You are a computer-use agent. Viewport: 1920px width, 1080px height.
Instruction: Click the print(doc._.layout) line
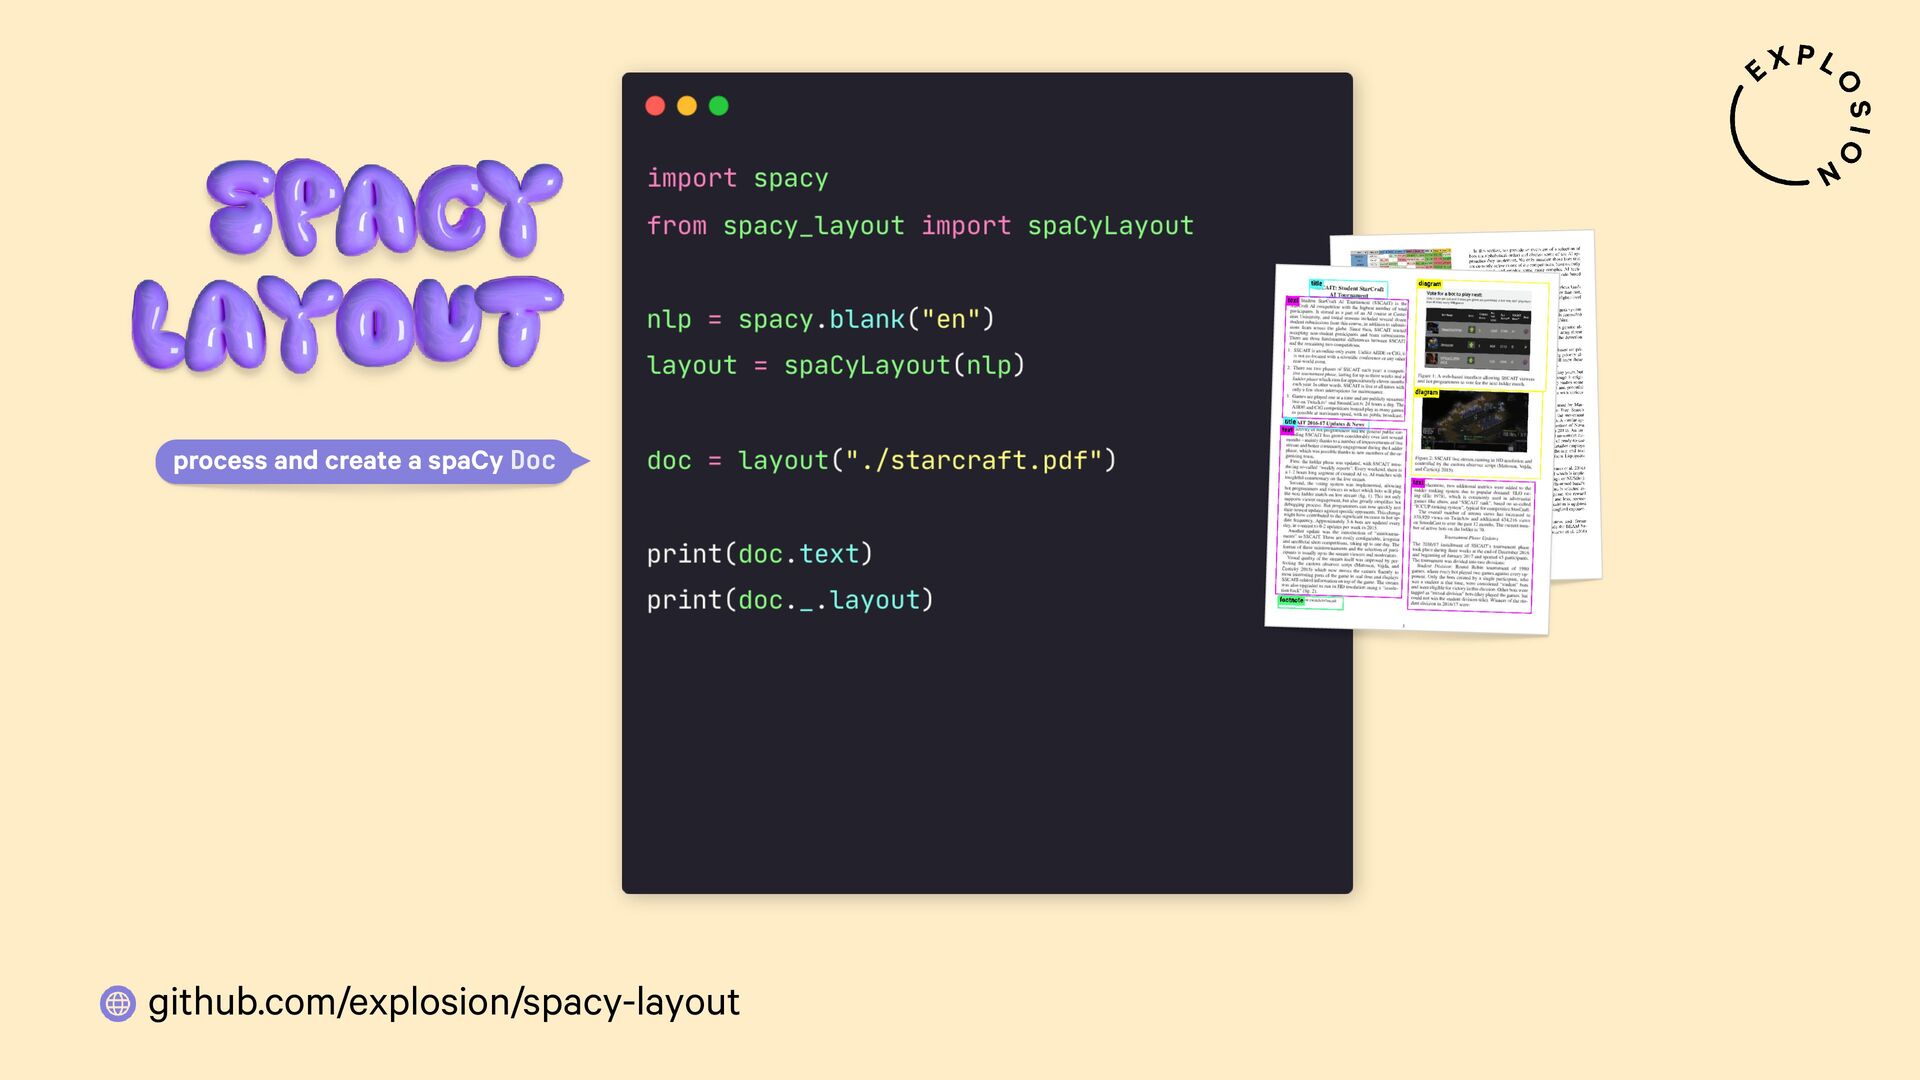[x=790, y=600]
